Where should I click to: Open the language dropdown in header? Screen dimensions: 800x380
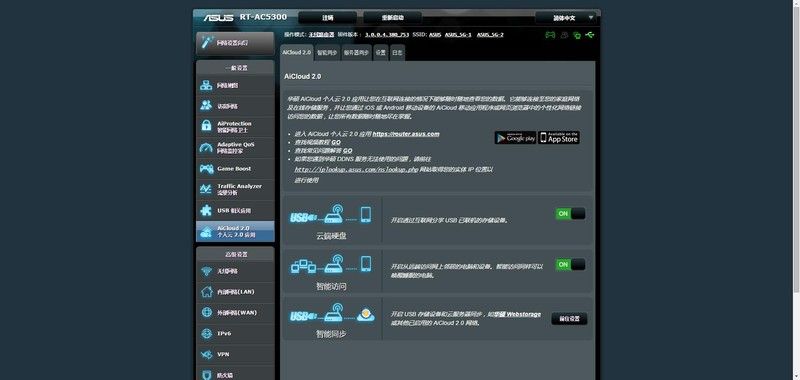point(565,18)
